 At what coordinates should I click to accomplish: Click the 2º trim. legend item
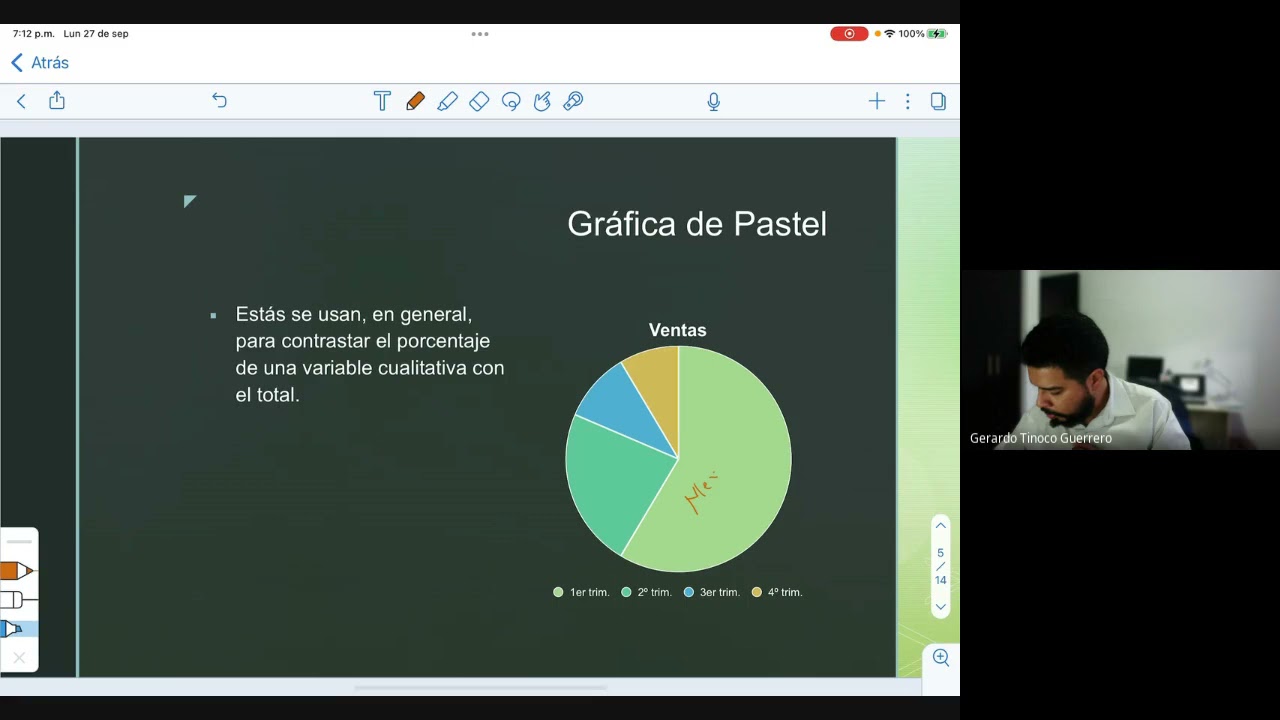click(646, 592)
